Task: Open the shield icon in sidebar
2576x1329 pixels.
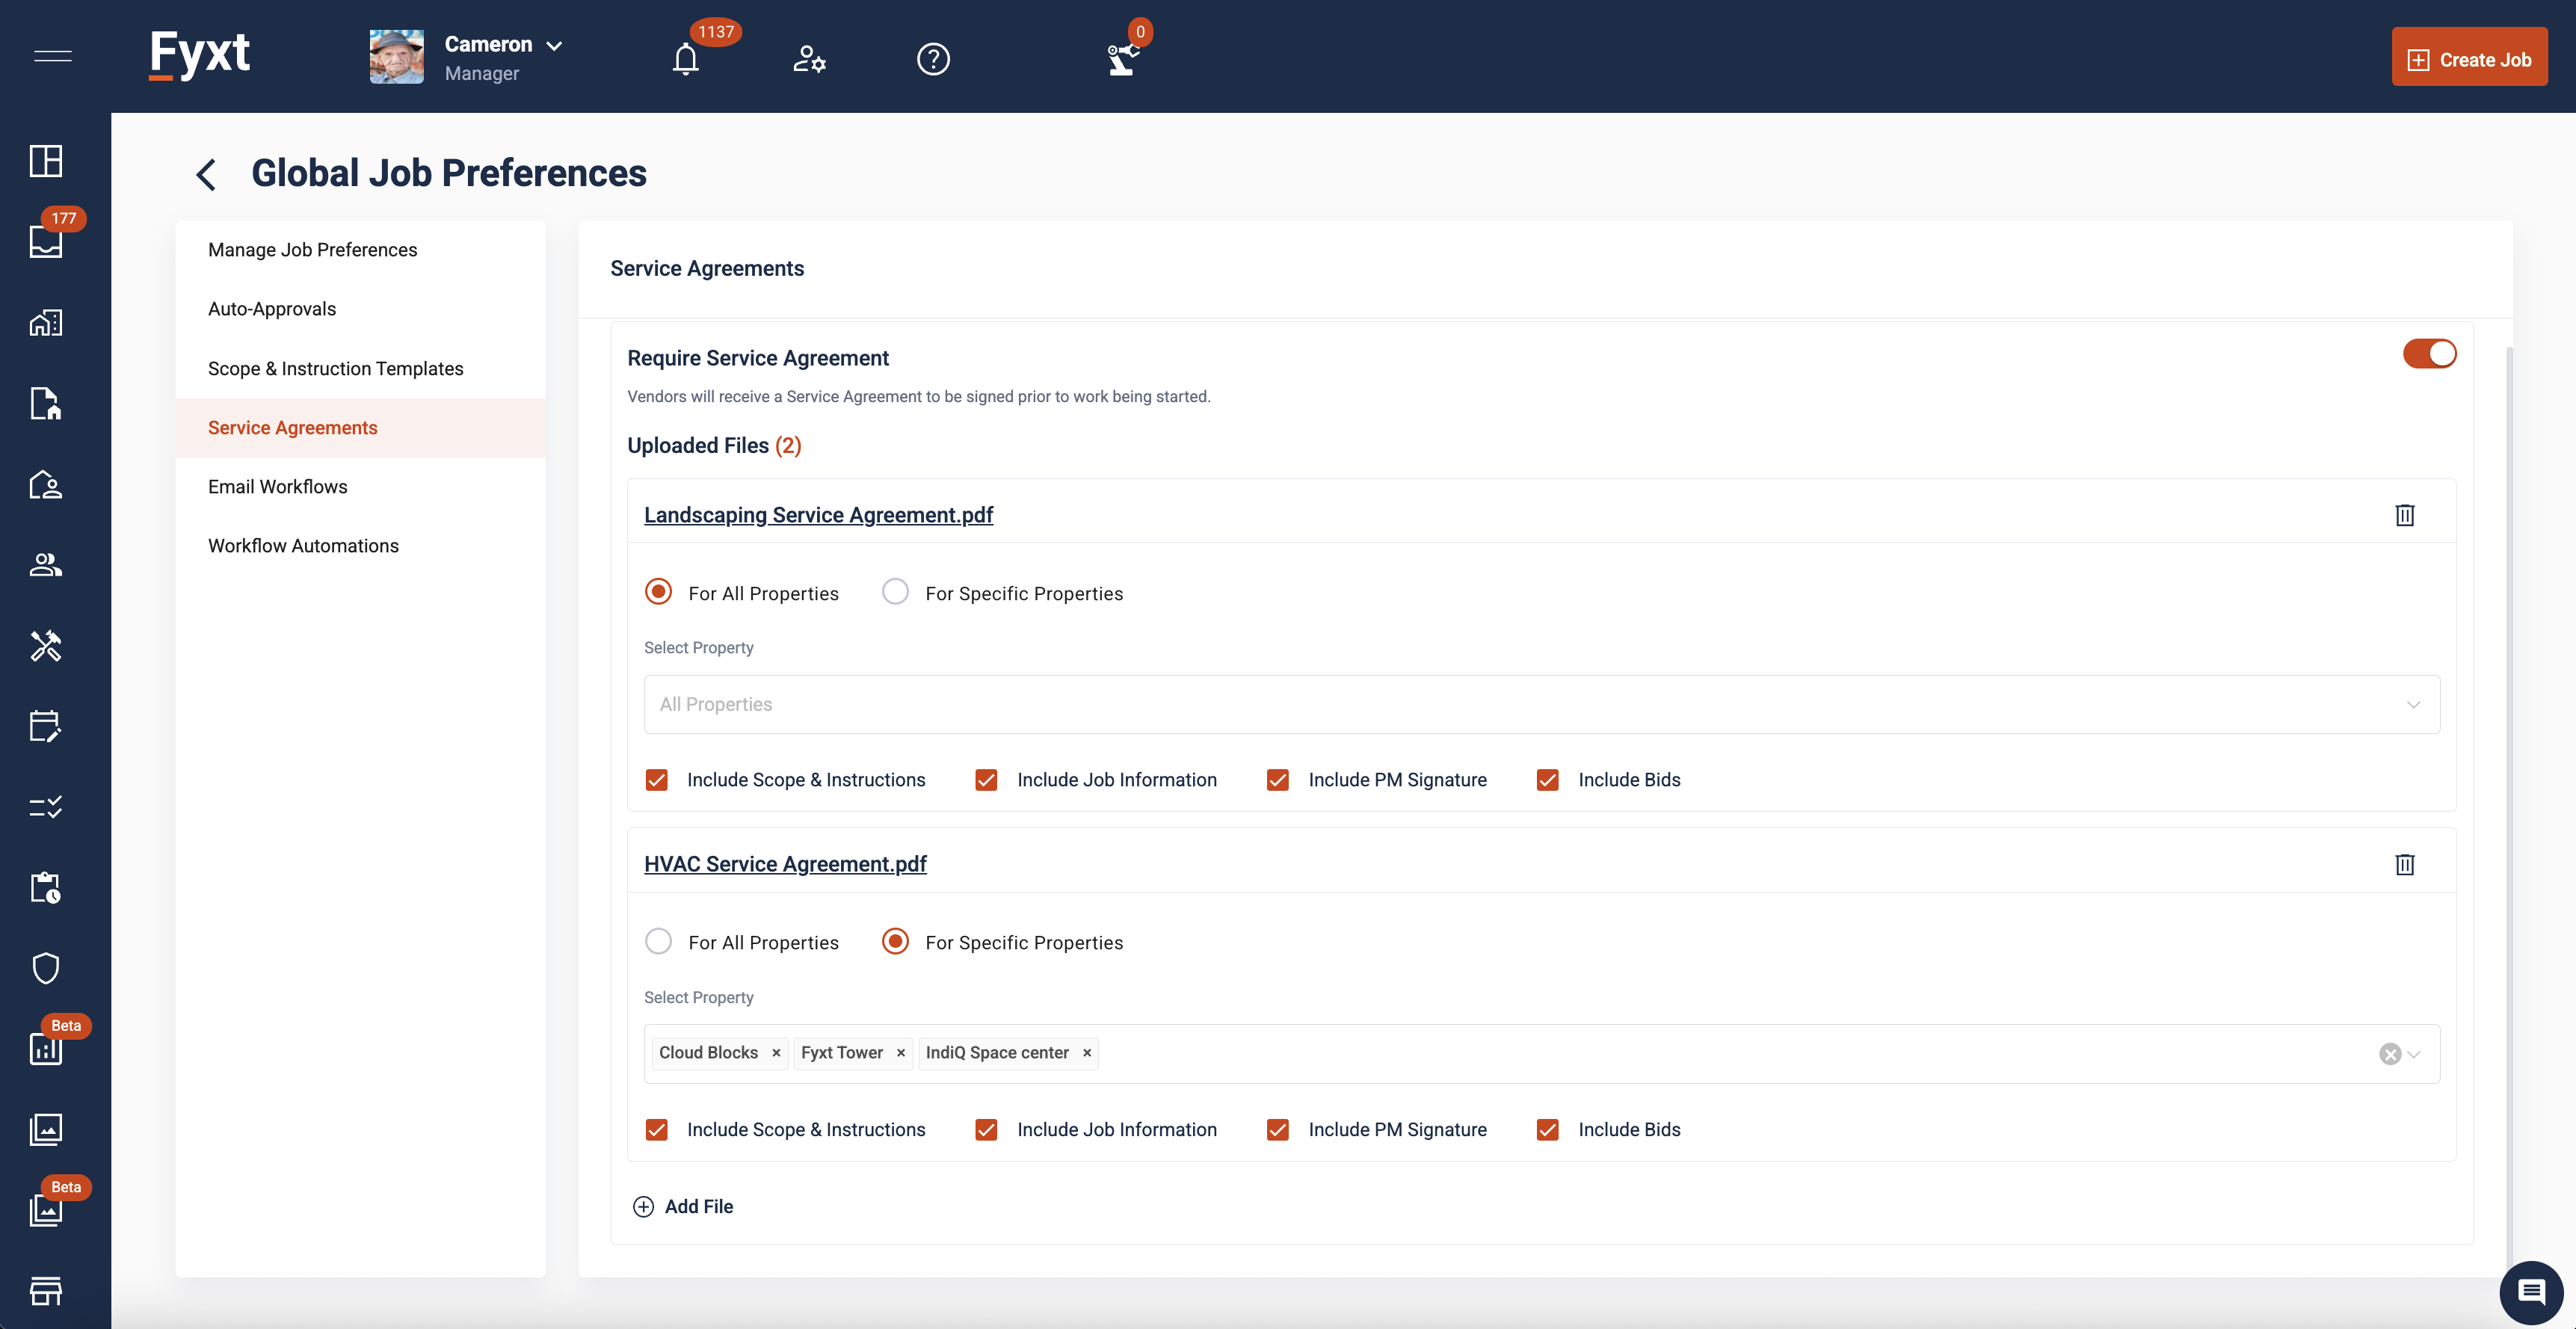Action: 46,968
